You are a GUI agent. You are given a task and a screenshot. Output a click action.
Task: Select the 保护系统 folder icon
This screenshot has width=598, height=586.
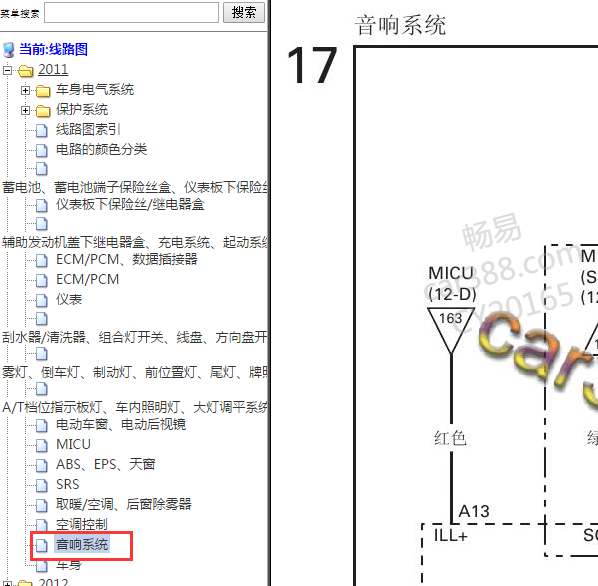tap(43, 111)
